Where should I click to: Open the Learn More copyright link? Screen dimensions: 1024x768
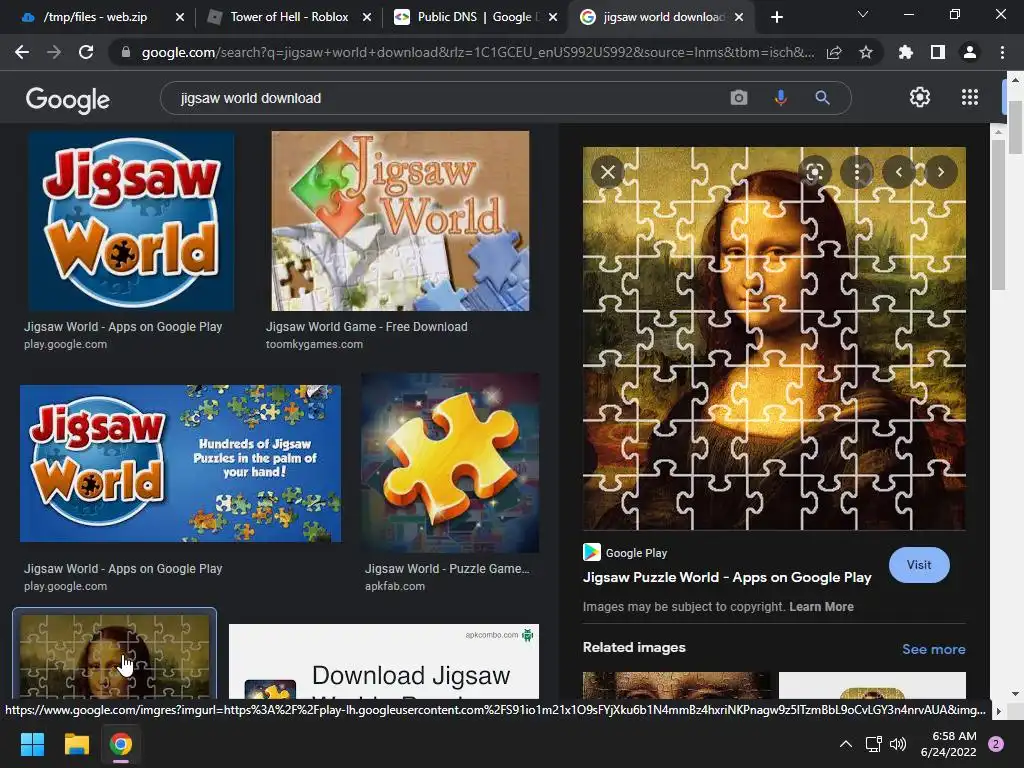coord(821,607)
